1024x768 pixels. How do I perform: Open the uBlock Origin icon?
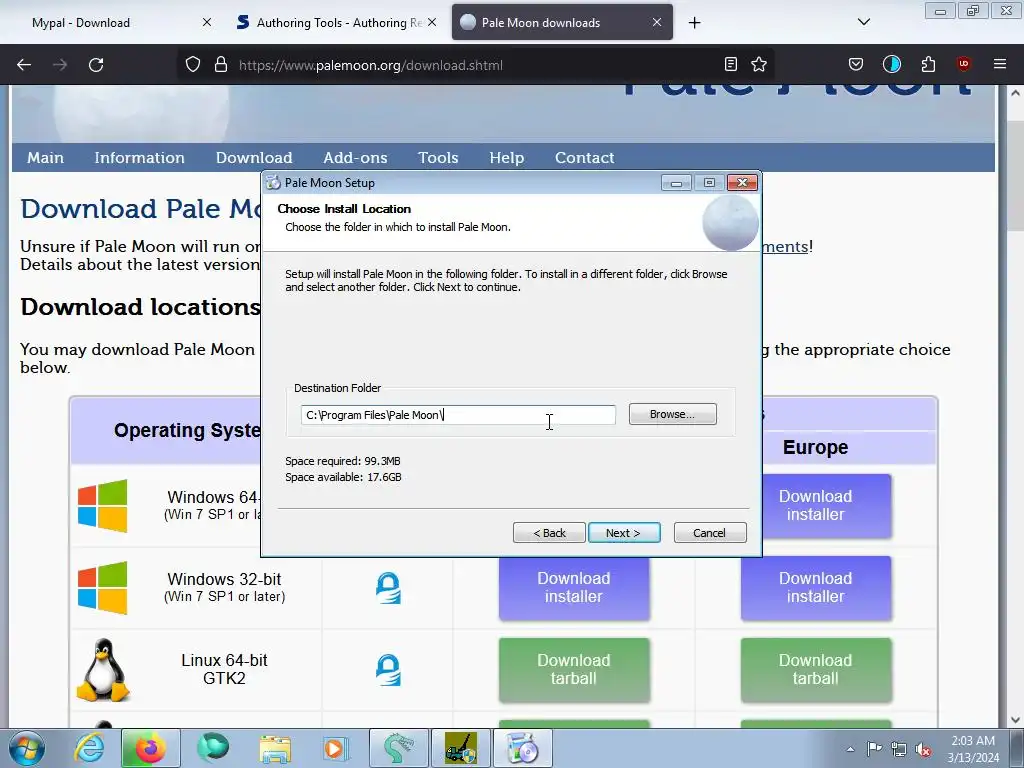pyautogui.click(x=964, y=64)
